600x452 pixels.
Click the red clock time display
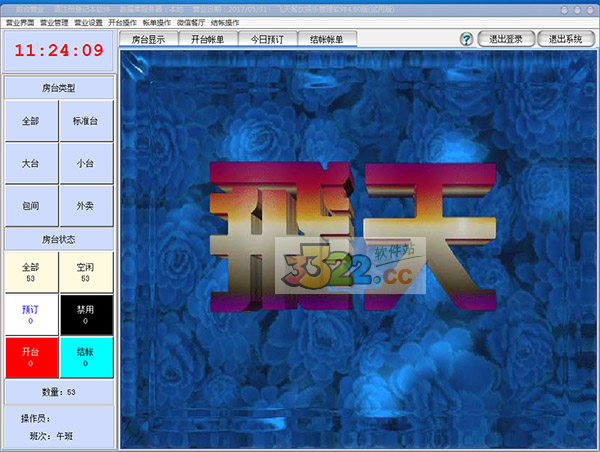coord(59,50)
